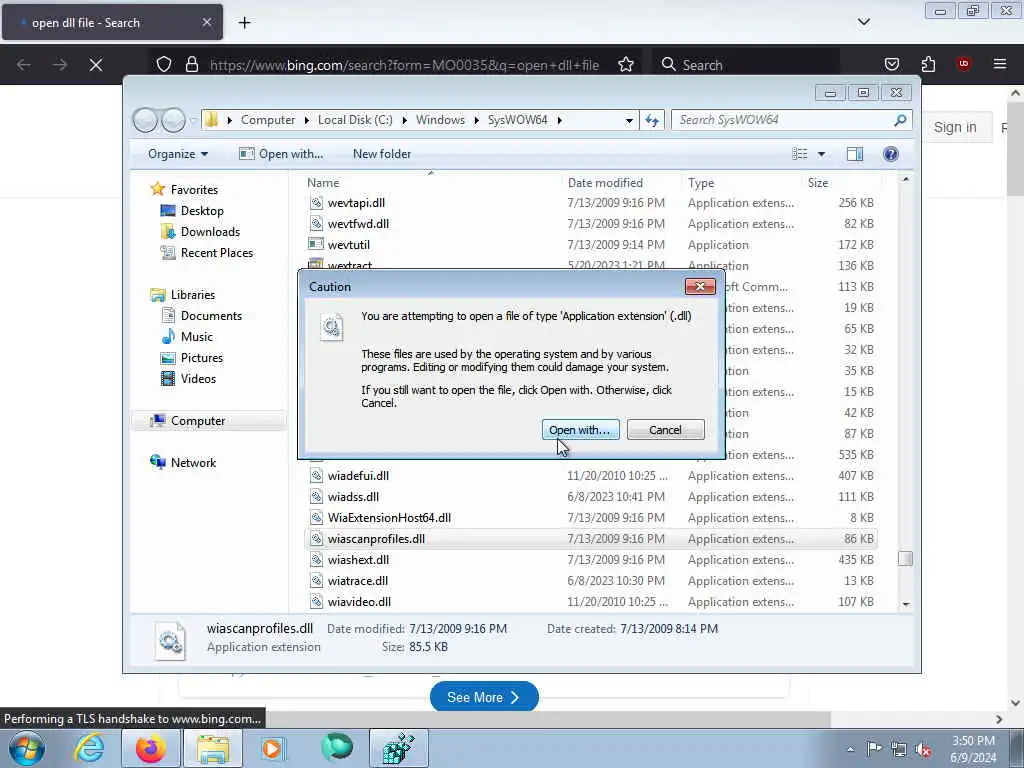Click the Search SysWOW64 field
This screenshot has width=1024, height=768.
tap(783, 120)
